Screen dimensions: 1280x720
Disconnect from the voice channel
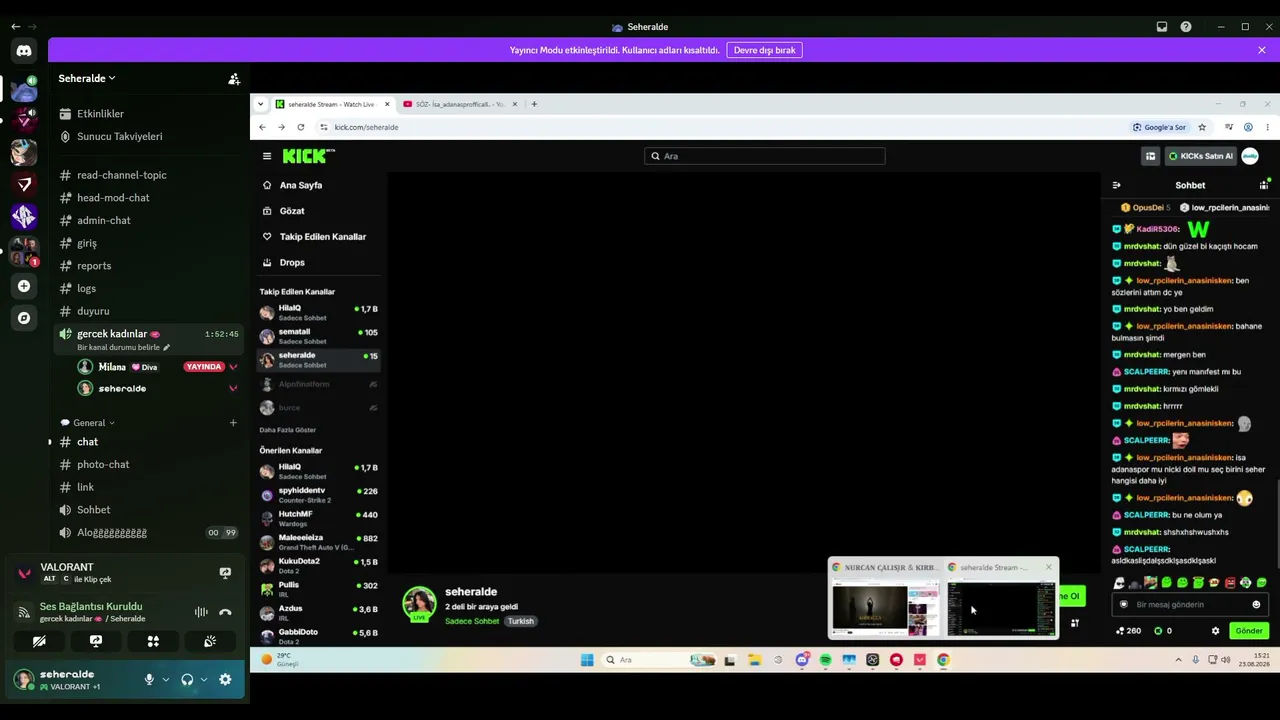[225, 613]
